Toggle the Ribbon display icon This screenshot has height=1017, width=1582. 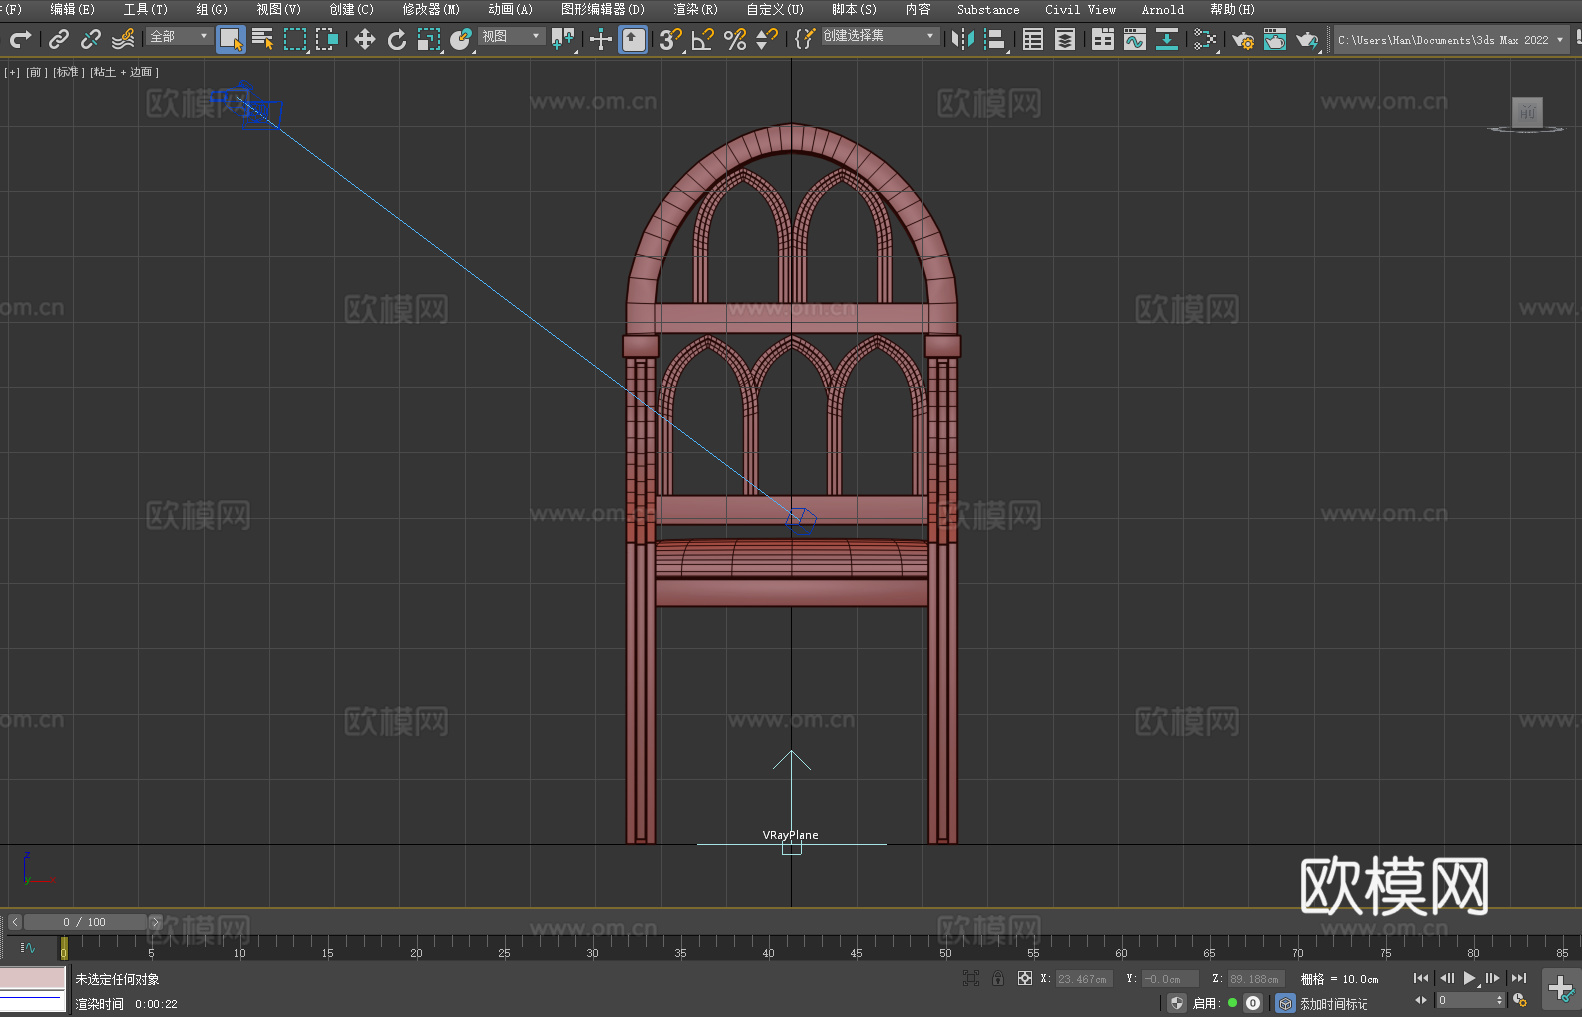[x=1103, y=39]
